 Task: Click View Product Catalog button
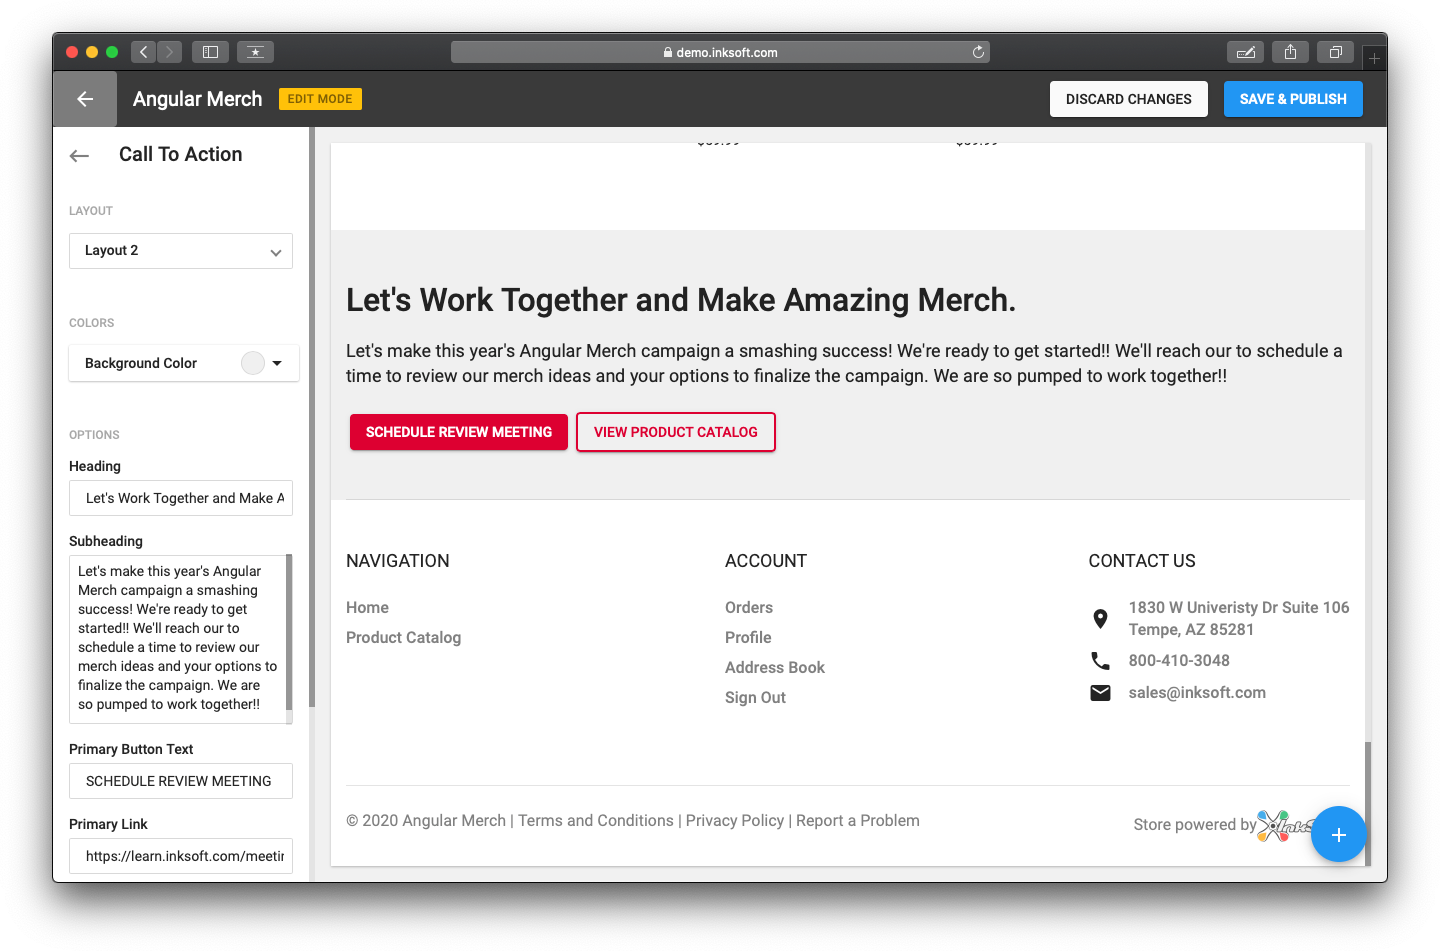(676, 432)
